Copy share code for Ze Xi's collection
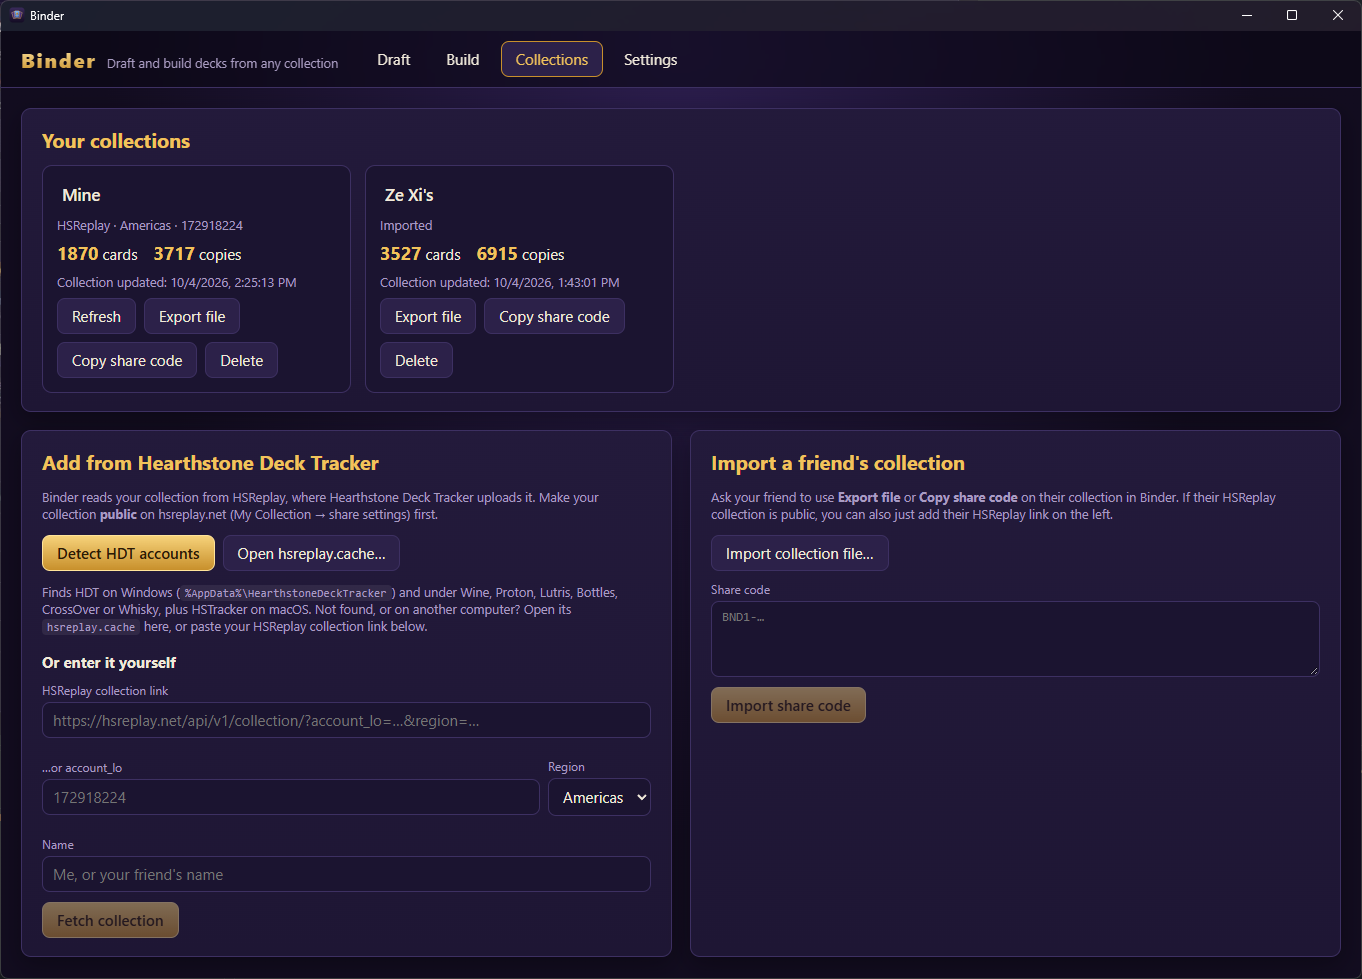The height and width of the screenshot is (979, 1362). 554,316
